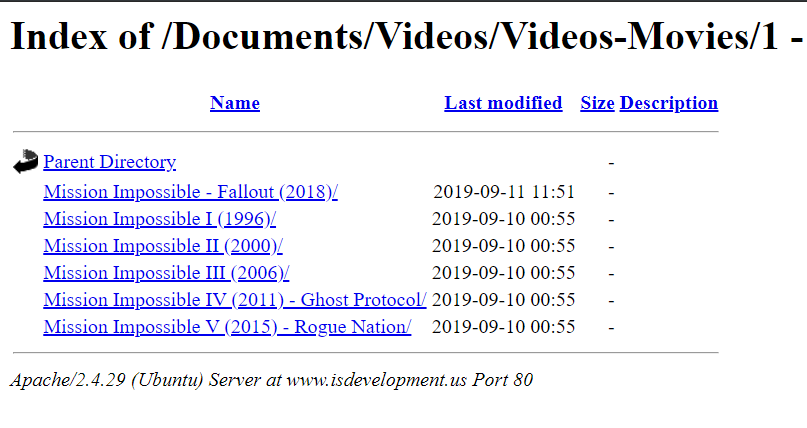807x428 pixels.
Task: Click the Description column header
Action: tap(668, 103)
